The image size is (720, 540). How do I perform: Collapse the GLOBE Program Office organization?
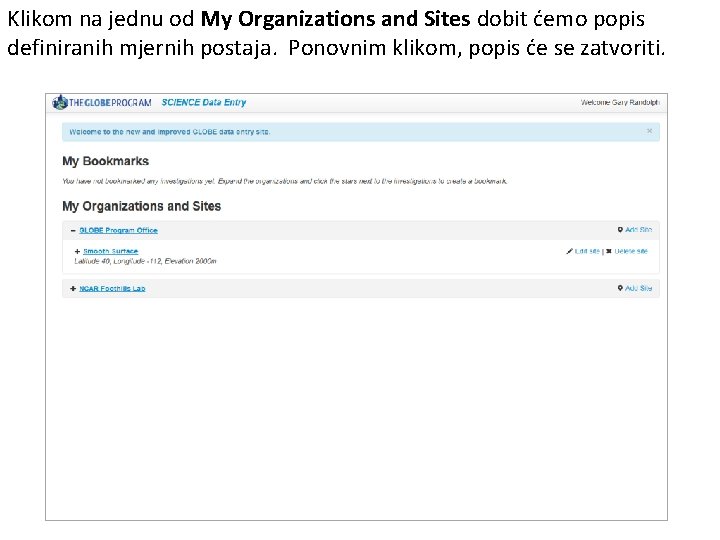73,231
